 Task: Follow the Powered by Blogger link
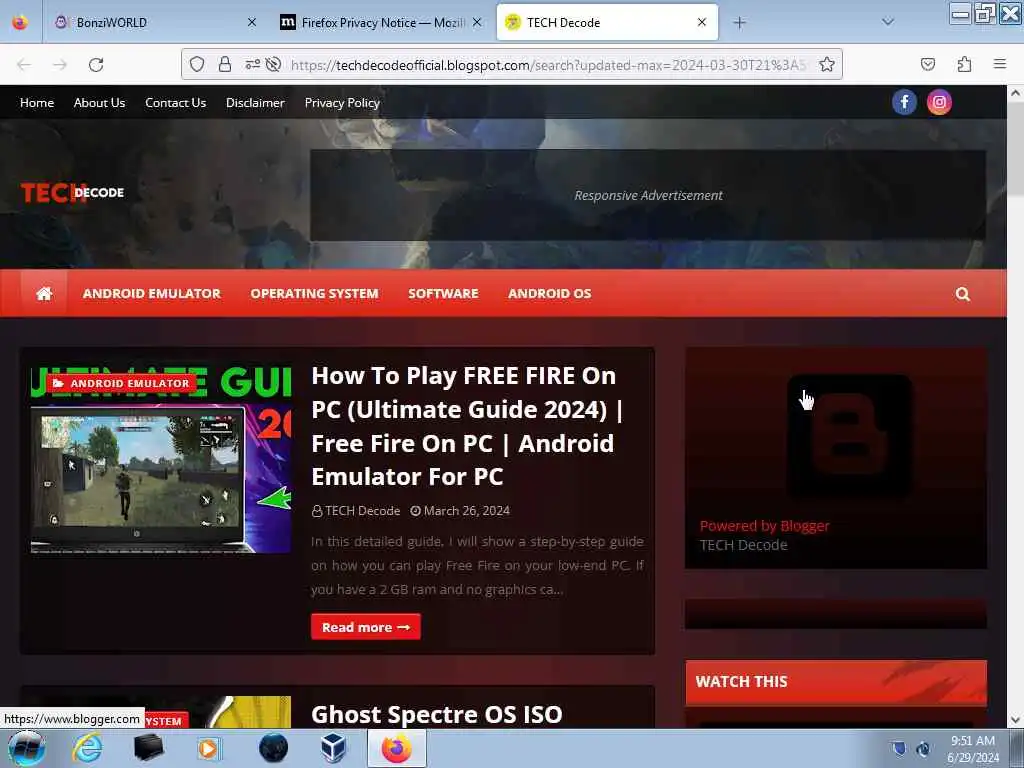764,526
